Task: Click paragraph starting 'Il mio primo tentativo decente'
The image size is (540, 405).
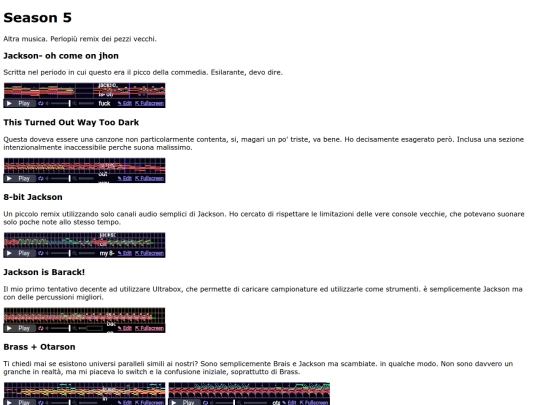Action: [x=263, y=293]
